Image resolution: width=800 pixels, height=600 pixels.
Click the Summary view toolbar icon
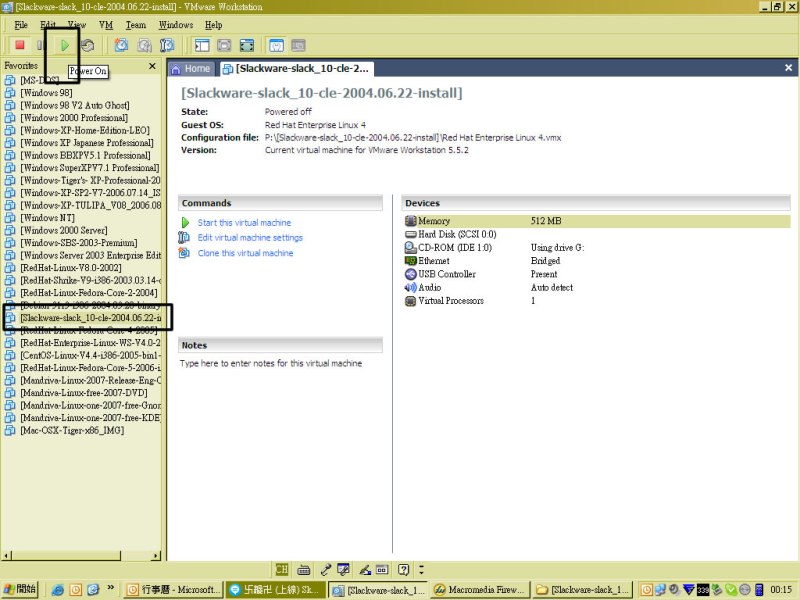click(276, 45)
